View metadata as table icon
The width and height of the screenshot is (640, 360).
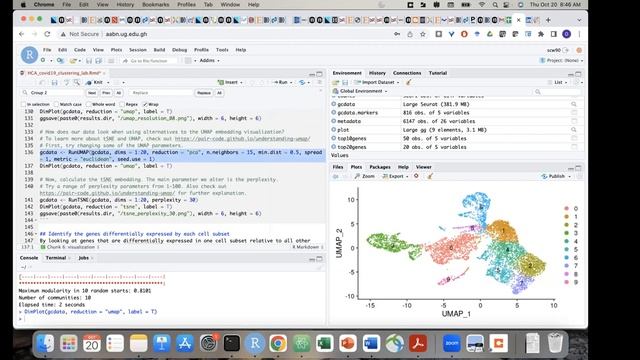(x=574, y=121)
